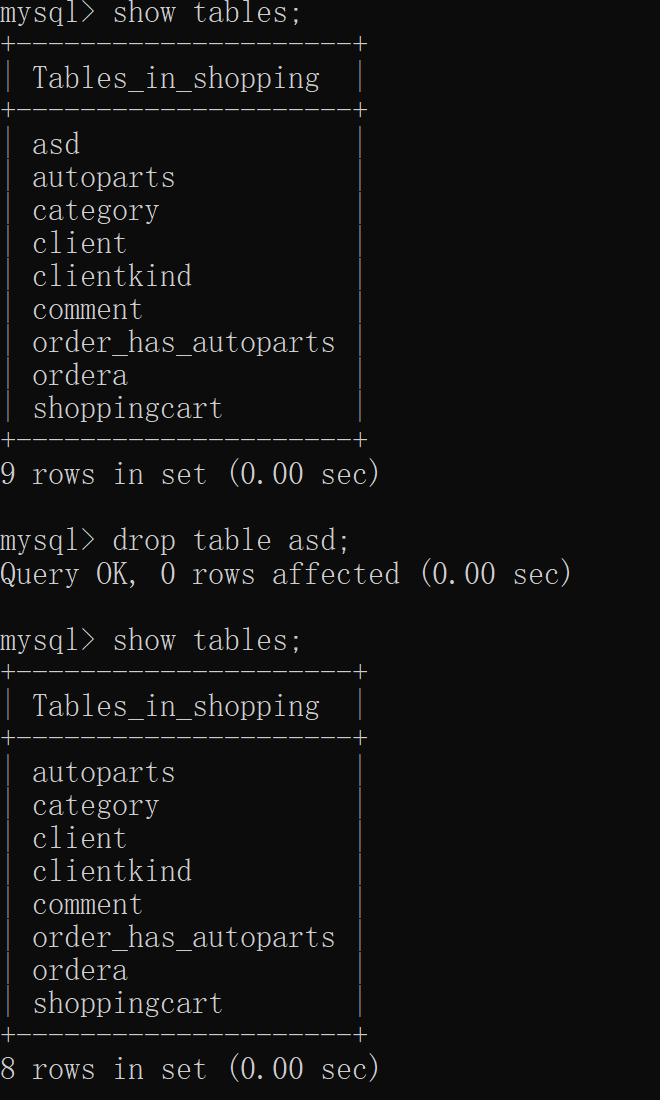Click the "show tables;" command after the drop
The image size is (660, 1100).
[207, 640]
